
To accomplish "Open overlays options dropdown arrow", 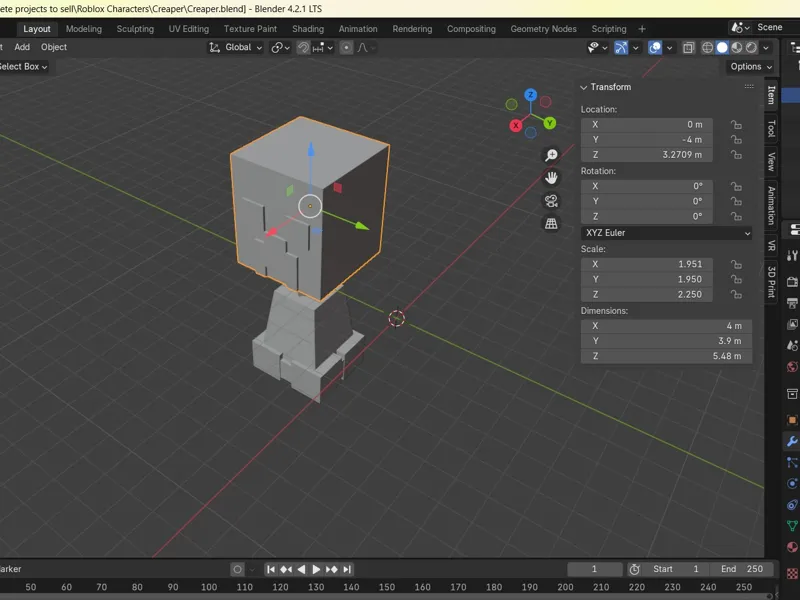I will pos(669,47).
